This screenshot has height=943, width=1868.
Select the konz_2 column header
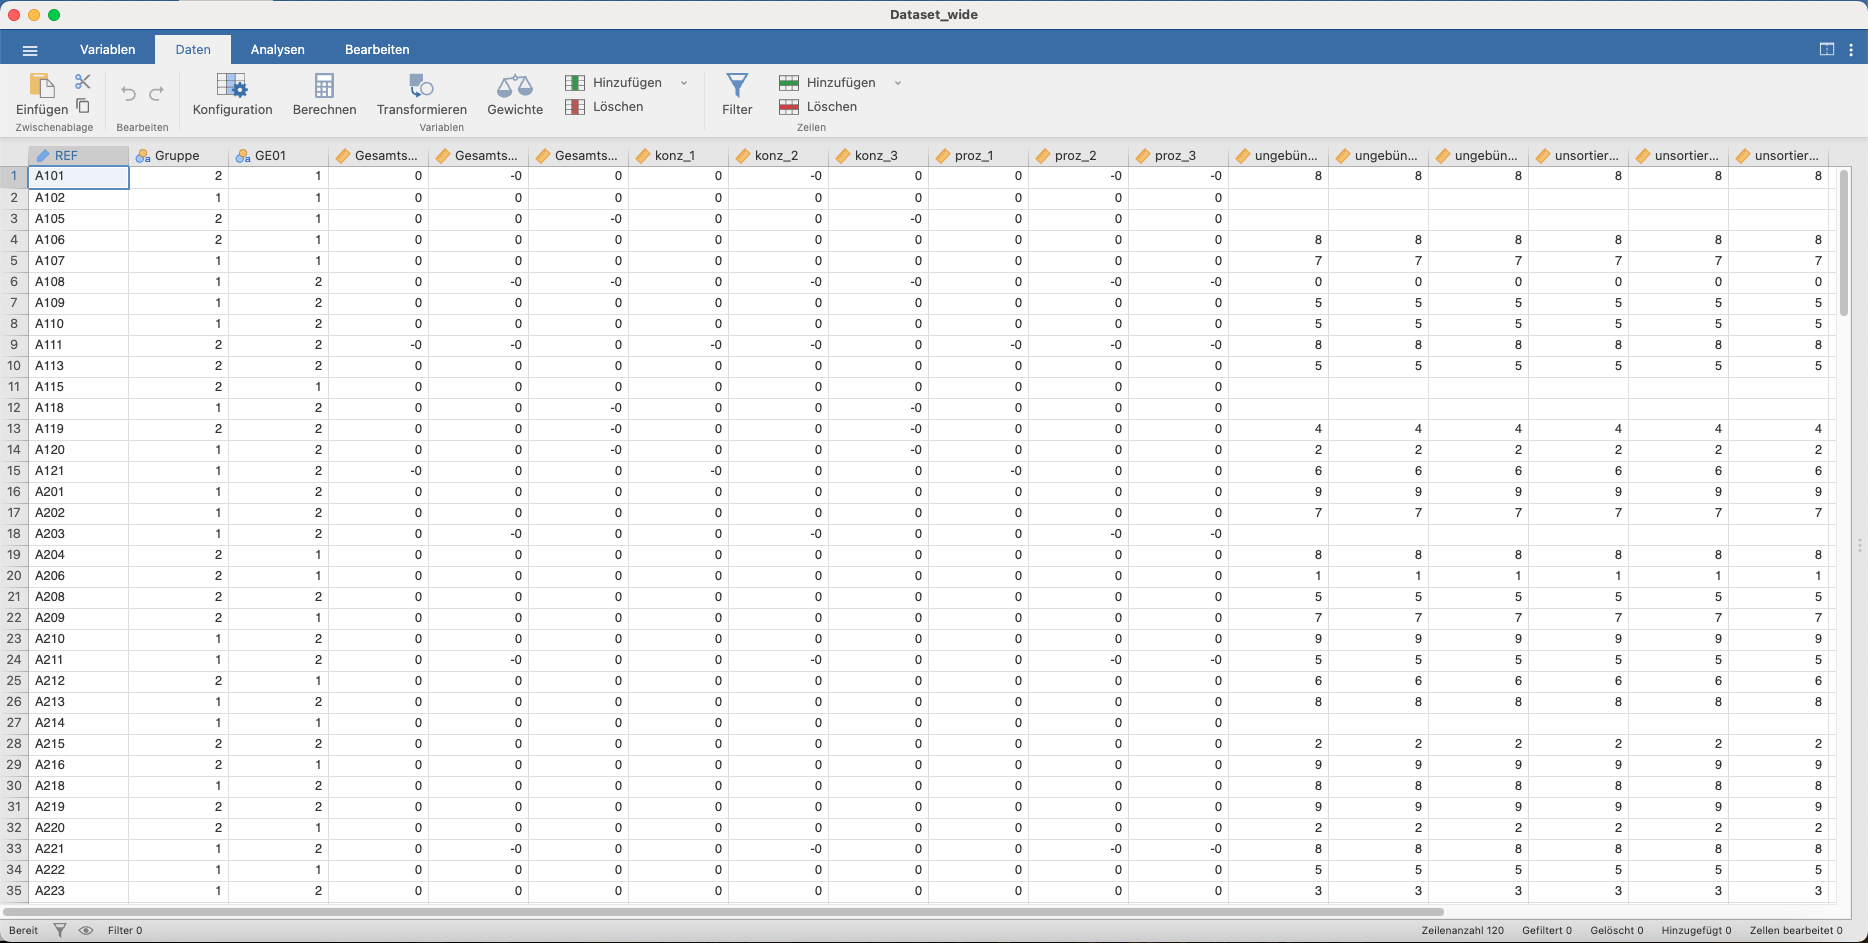pyautogui.click(x=778, y=156)
